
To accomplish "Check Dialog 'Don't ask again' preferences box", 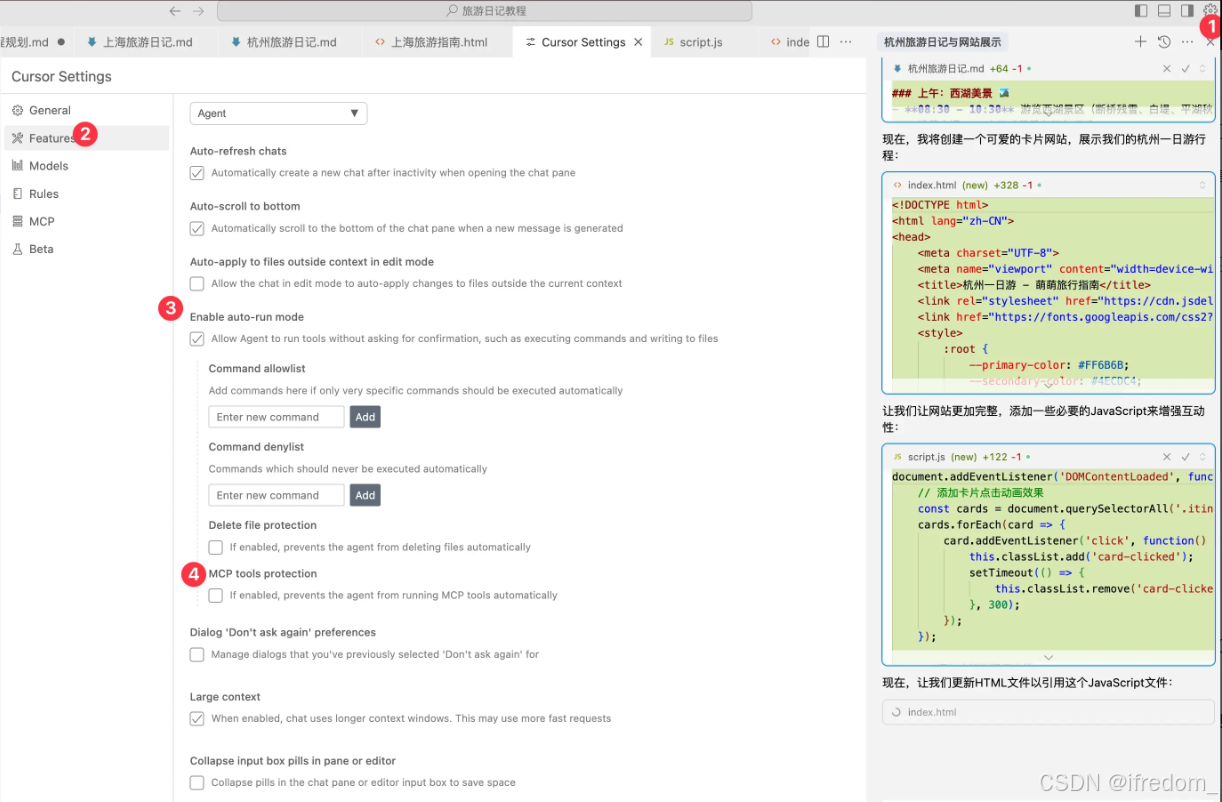I will (x=197, y=654).
